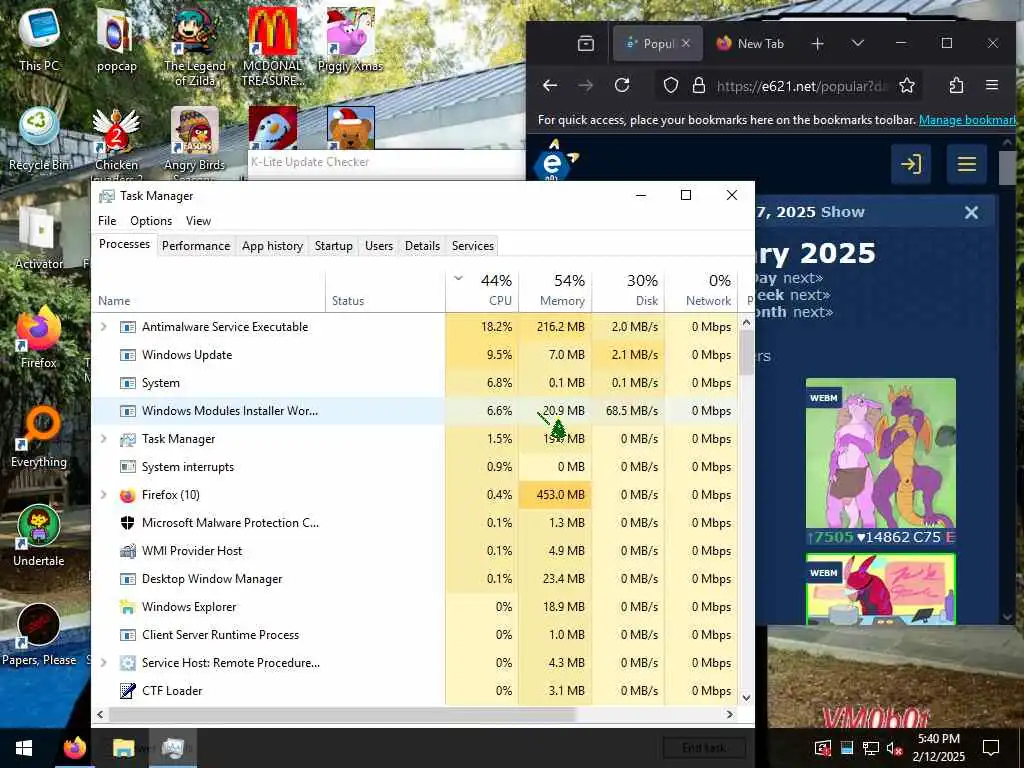This screenshot has width=1024, height=768.
Task: Select the Windows Explorer process row
Action: pos(415,607)
